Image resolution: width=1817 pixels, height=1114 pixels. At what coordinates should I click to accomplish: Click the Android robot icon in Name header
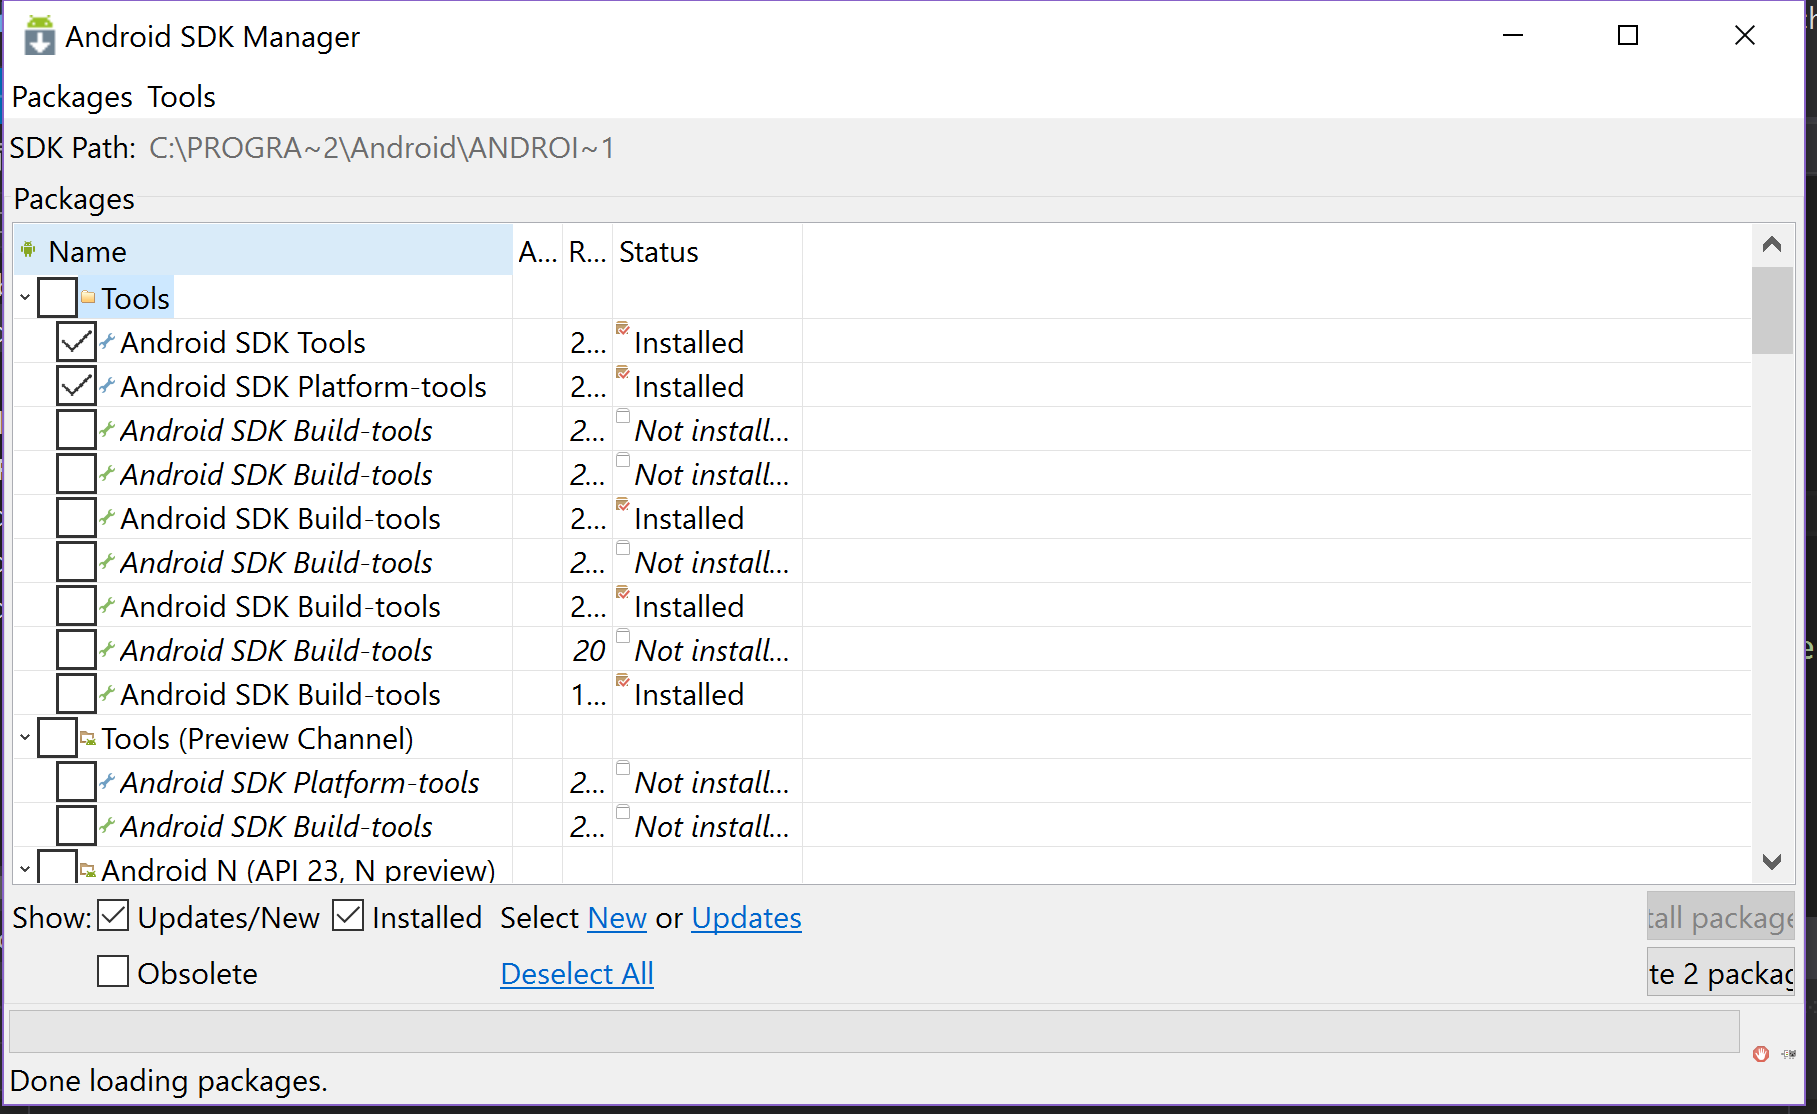[28, 250]
